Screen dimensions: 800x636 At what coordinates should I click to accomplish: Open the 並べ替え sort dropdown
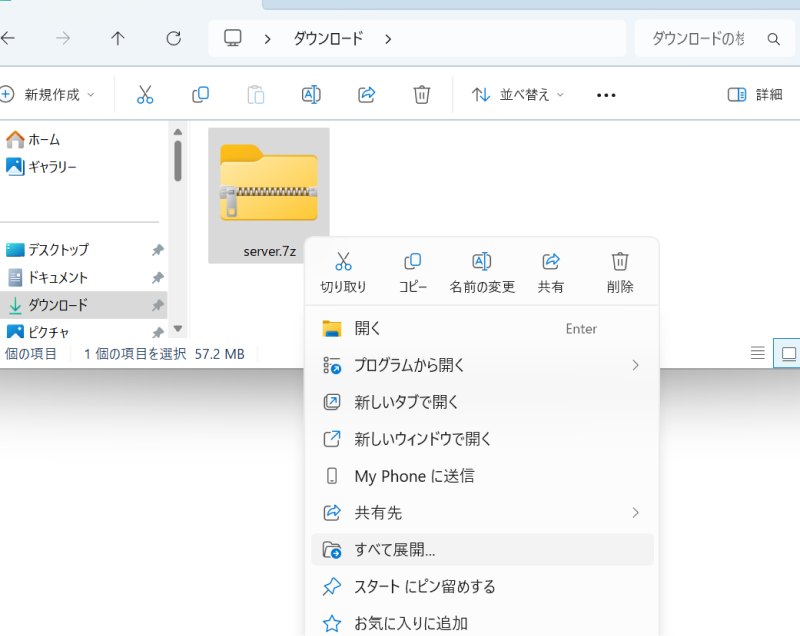[517, 94]
